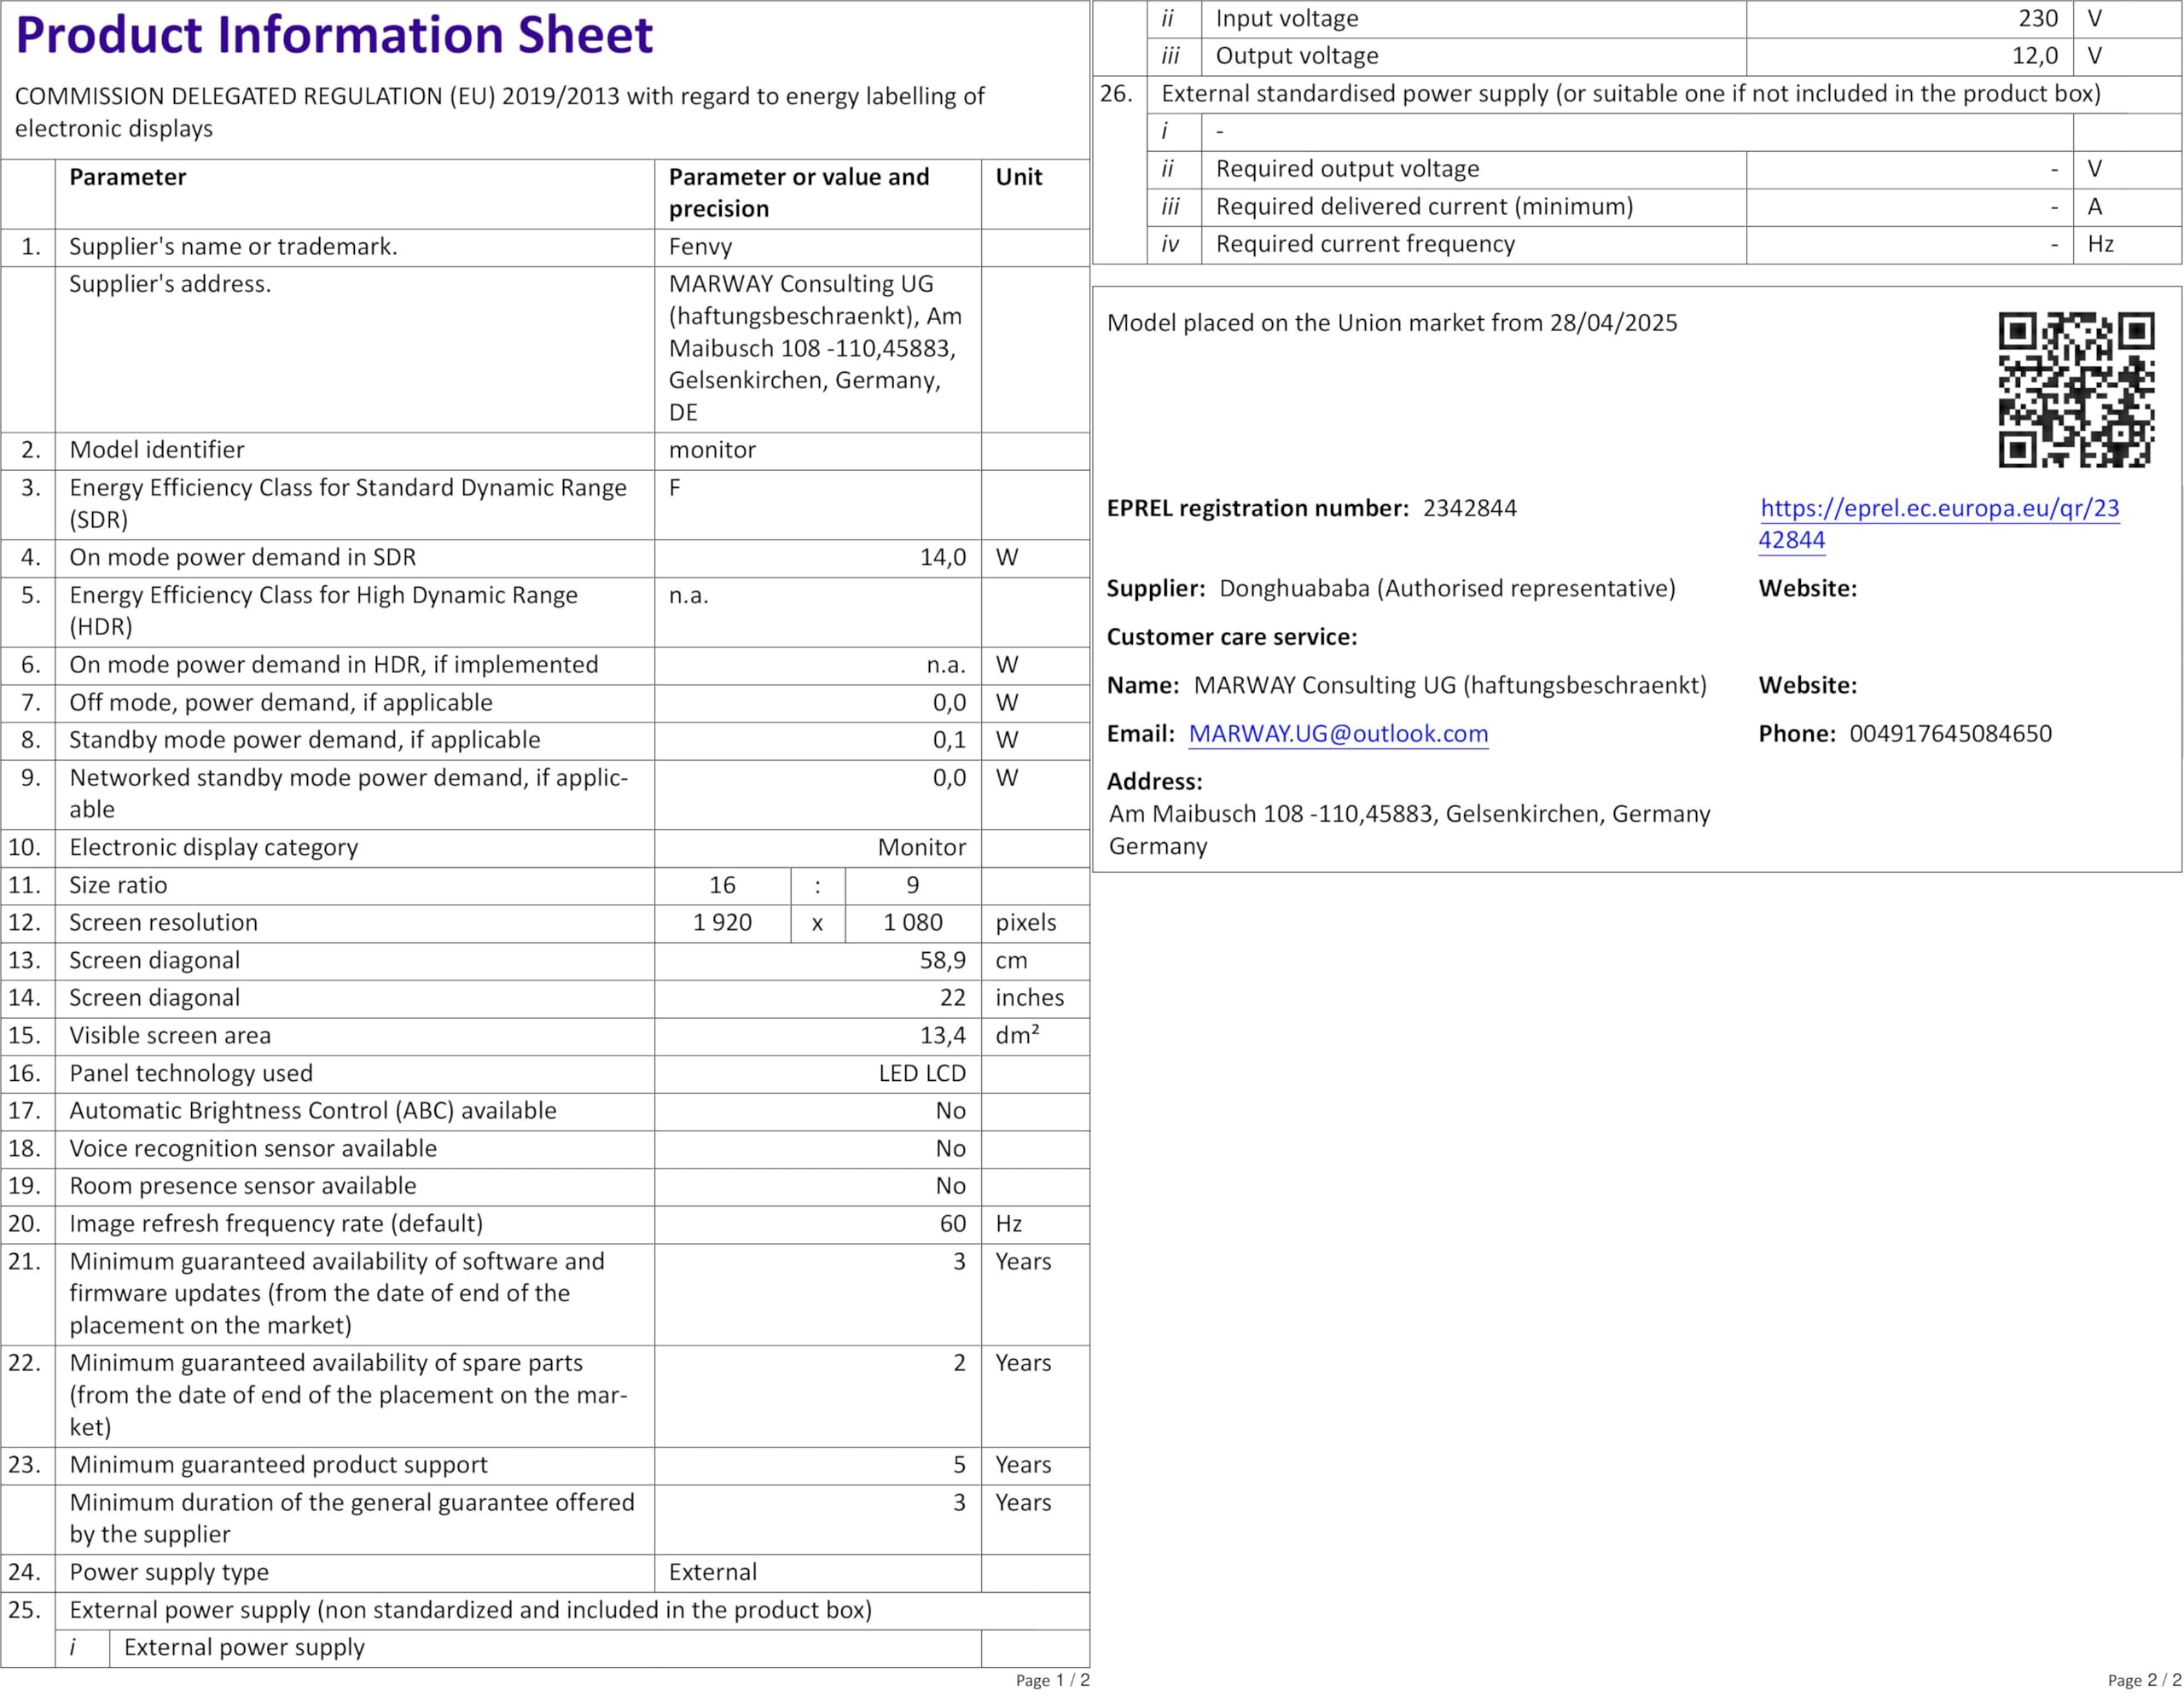Click the Parameter column header
Viewport: 2184px width, 1708px height.
[127, 178]
